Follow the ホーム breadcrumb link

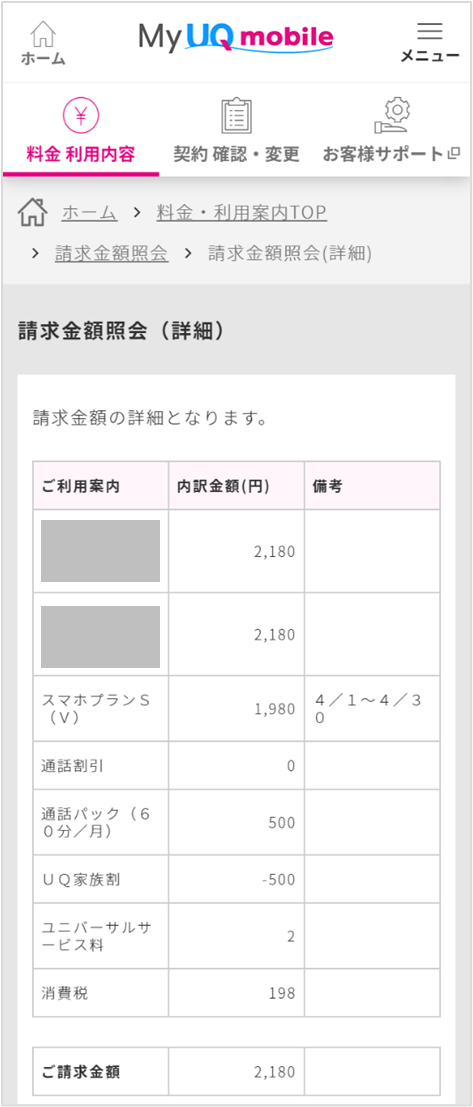[89, 212]
